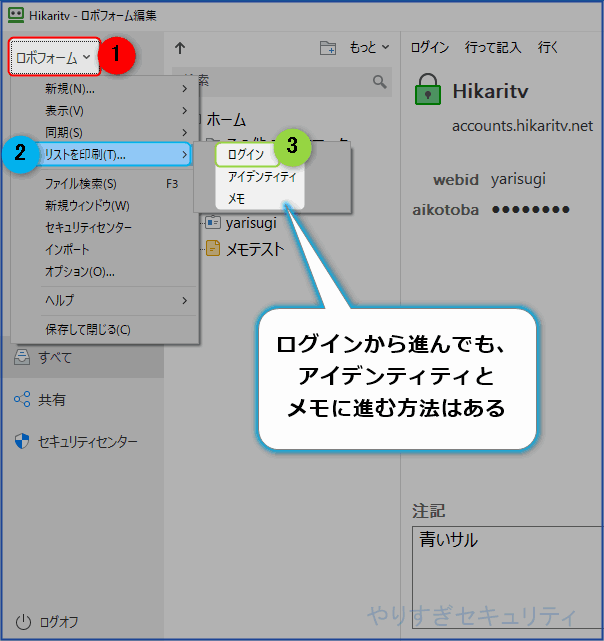Select ログイン in print list submenu
Viewport: 604px width, 641px height.
(x=246, y=155)
